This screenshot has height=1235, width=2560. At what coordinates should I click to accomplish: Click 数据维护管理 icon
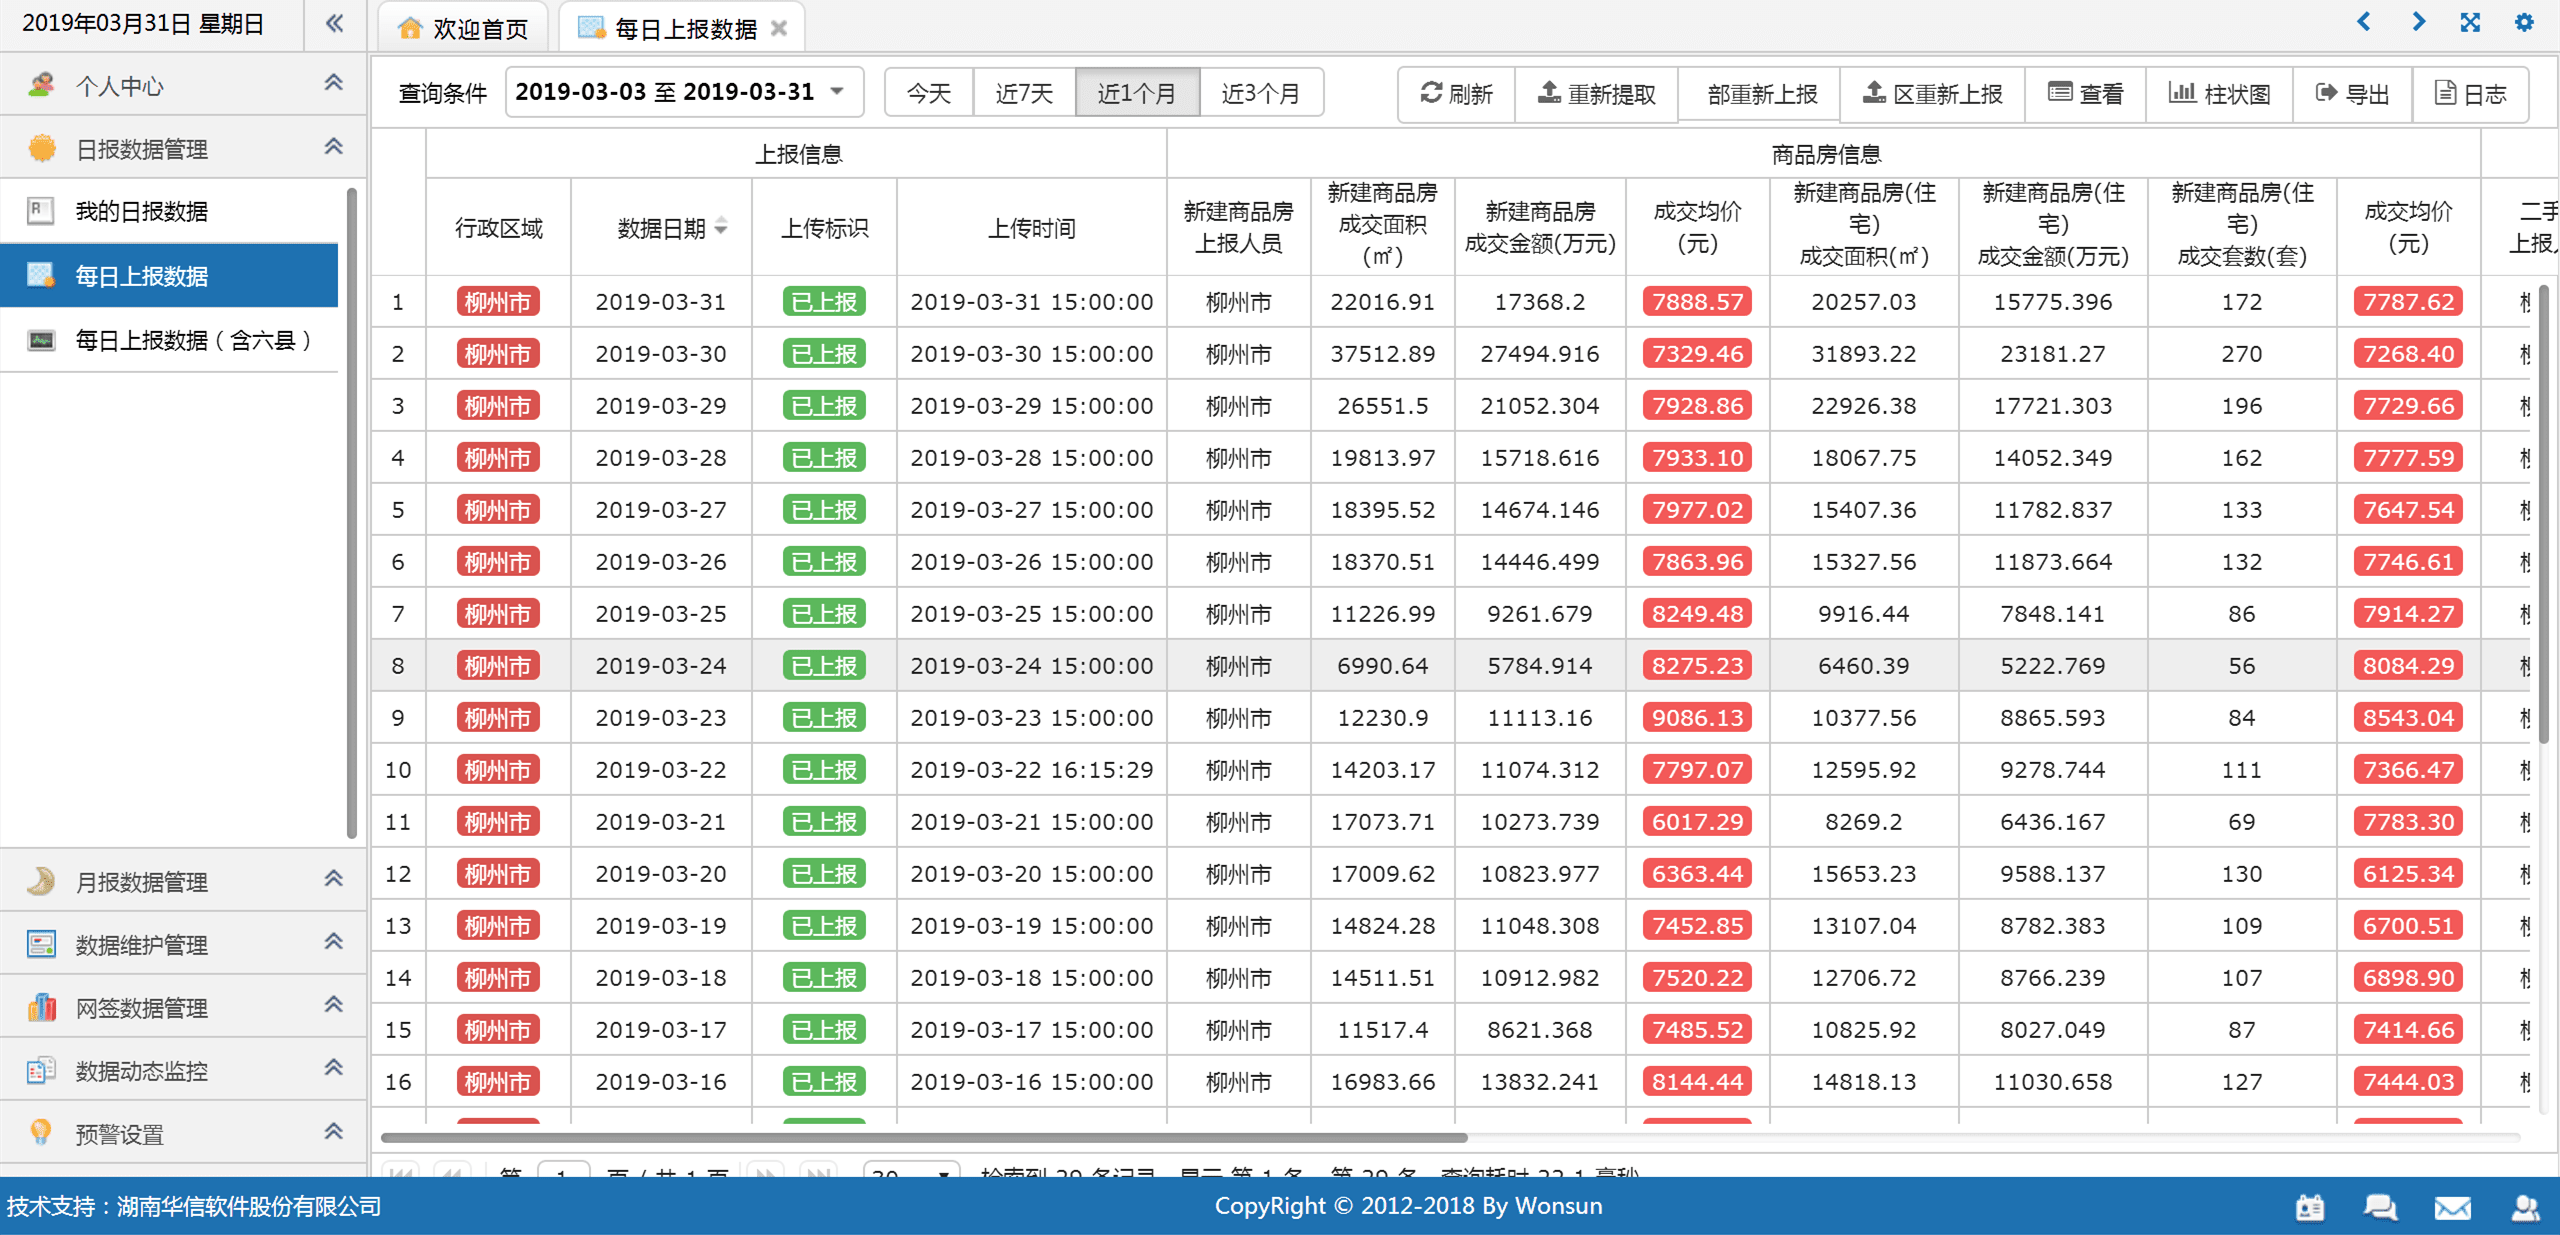tap(41, 943)
